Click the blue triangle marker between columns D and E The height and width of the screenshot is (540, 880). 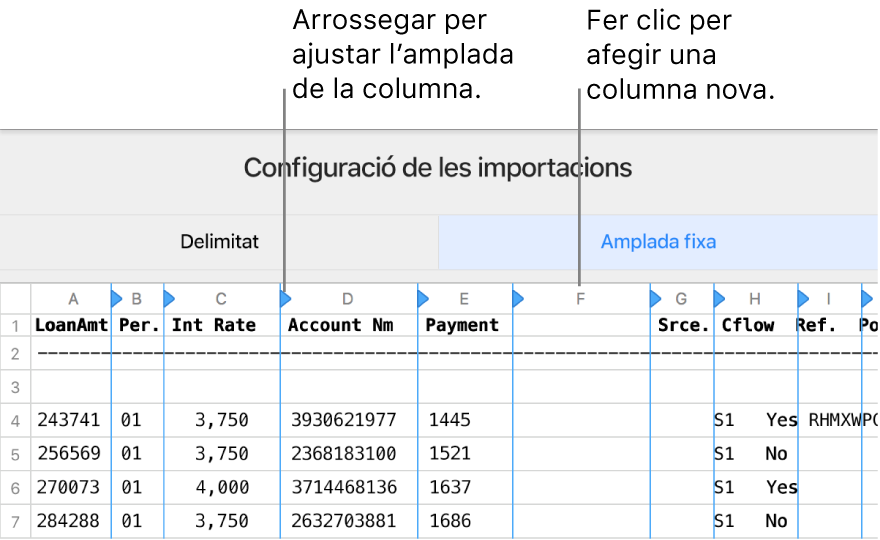422,297
